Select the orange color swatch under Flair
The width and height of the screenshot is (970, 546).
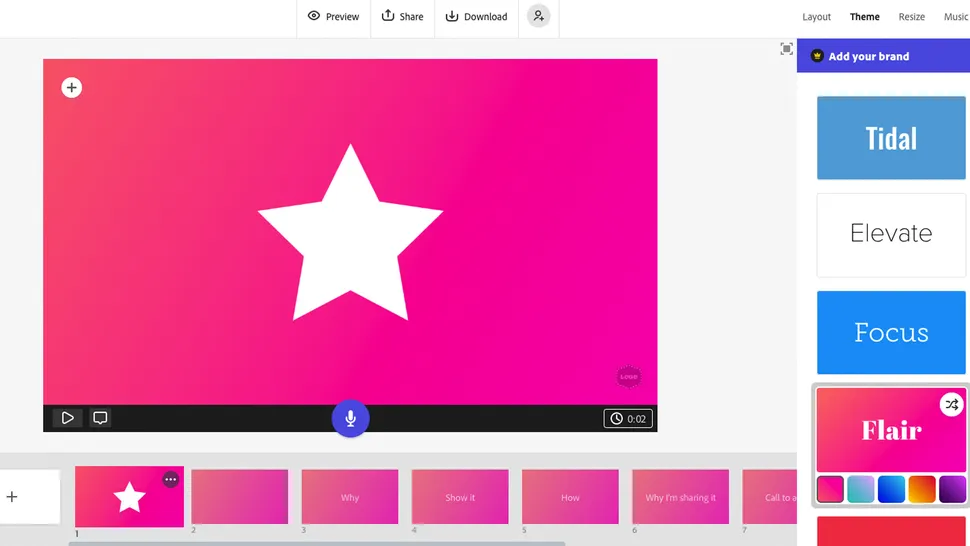(x=921, y=489)
